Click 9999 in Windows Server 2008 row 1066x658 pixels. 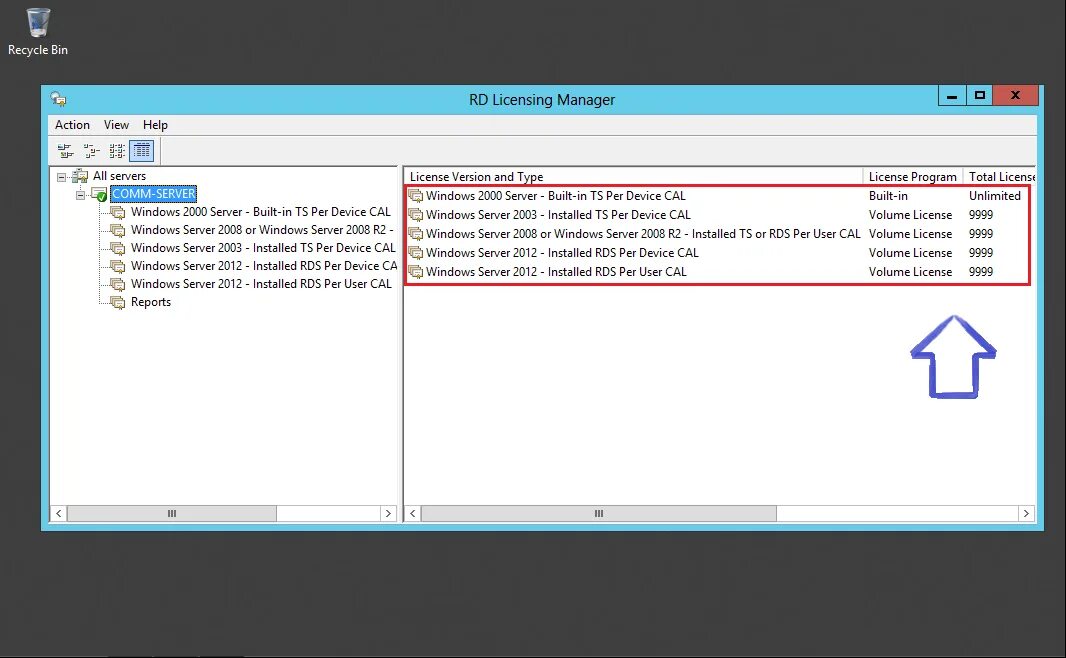coord(981,234)
